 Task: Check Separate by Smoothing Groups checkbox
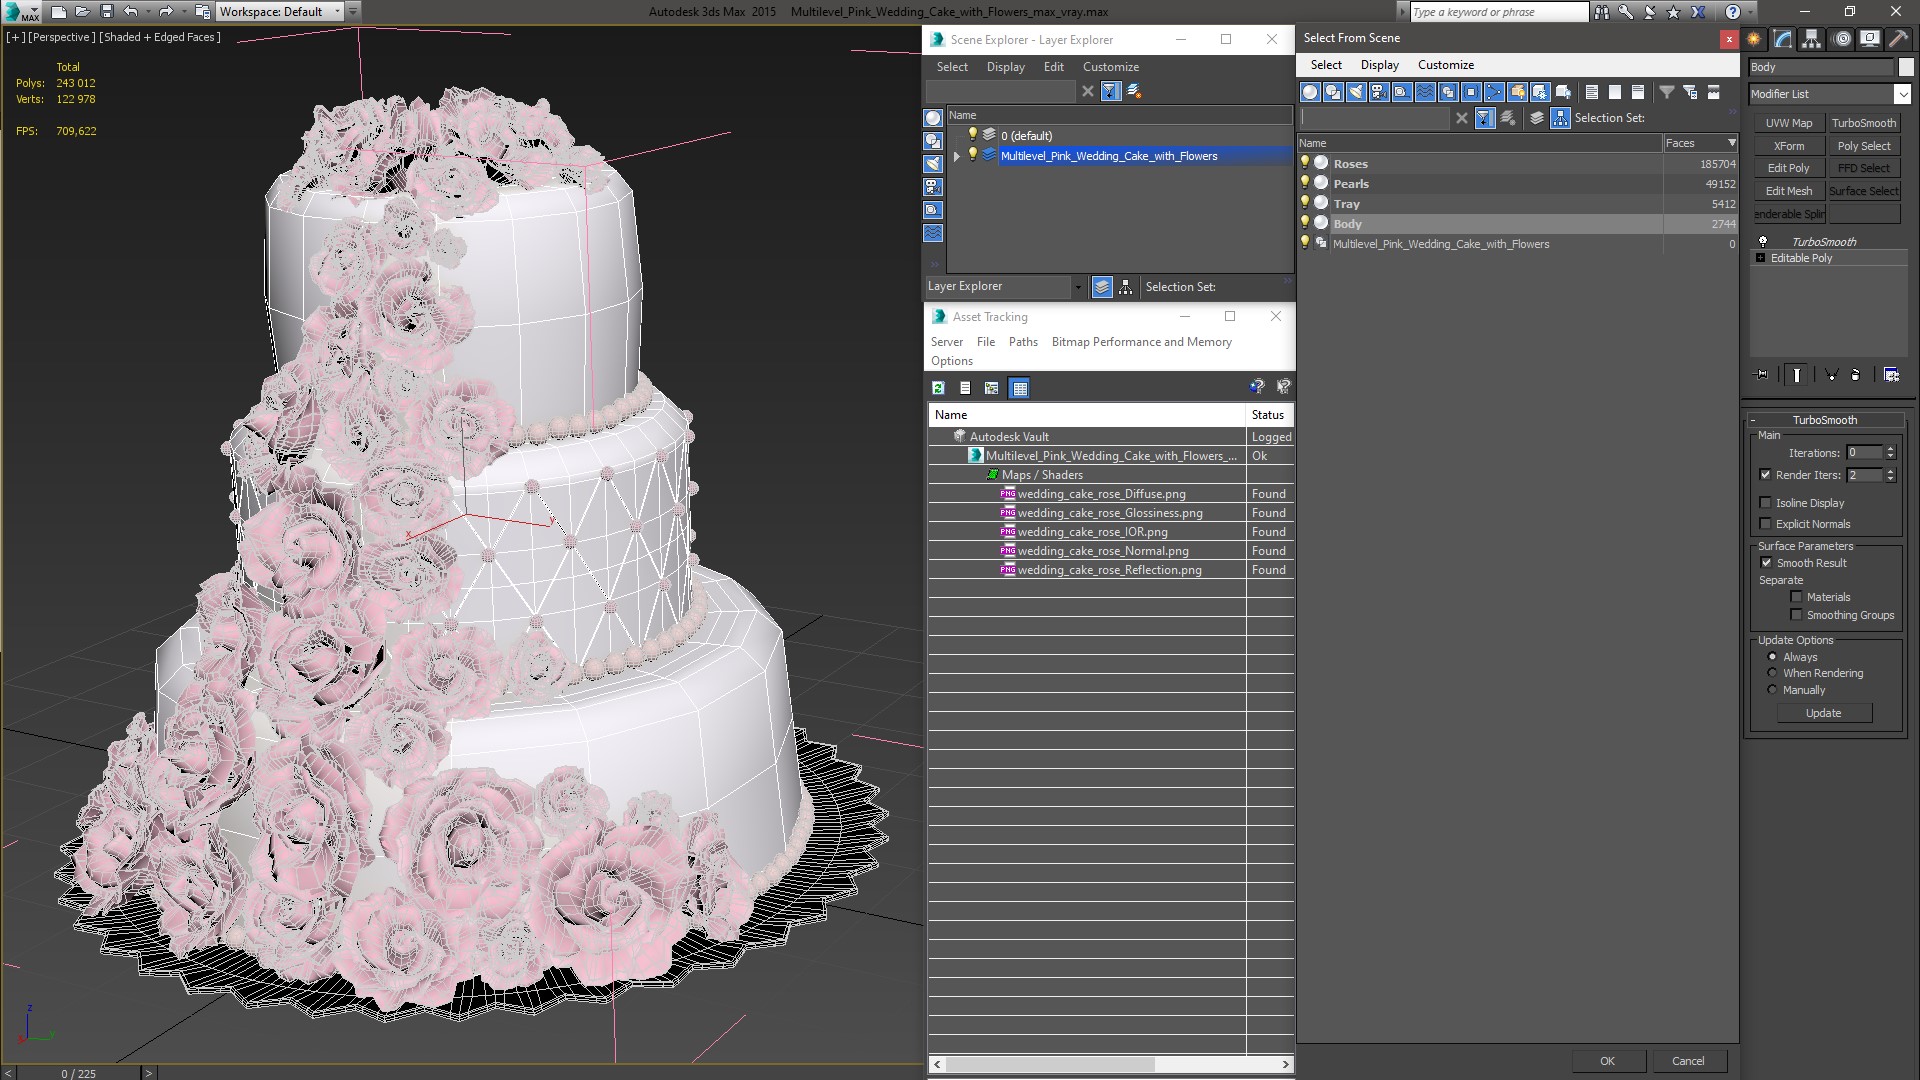[1796, 615]
